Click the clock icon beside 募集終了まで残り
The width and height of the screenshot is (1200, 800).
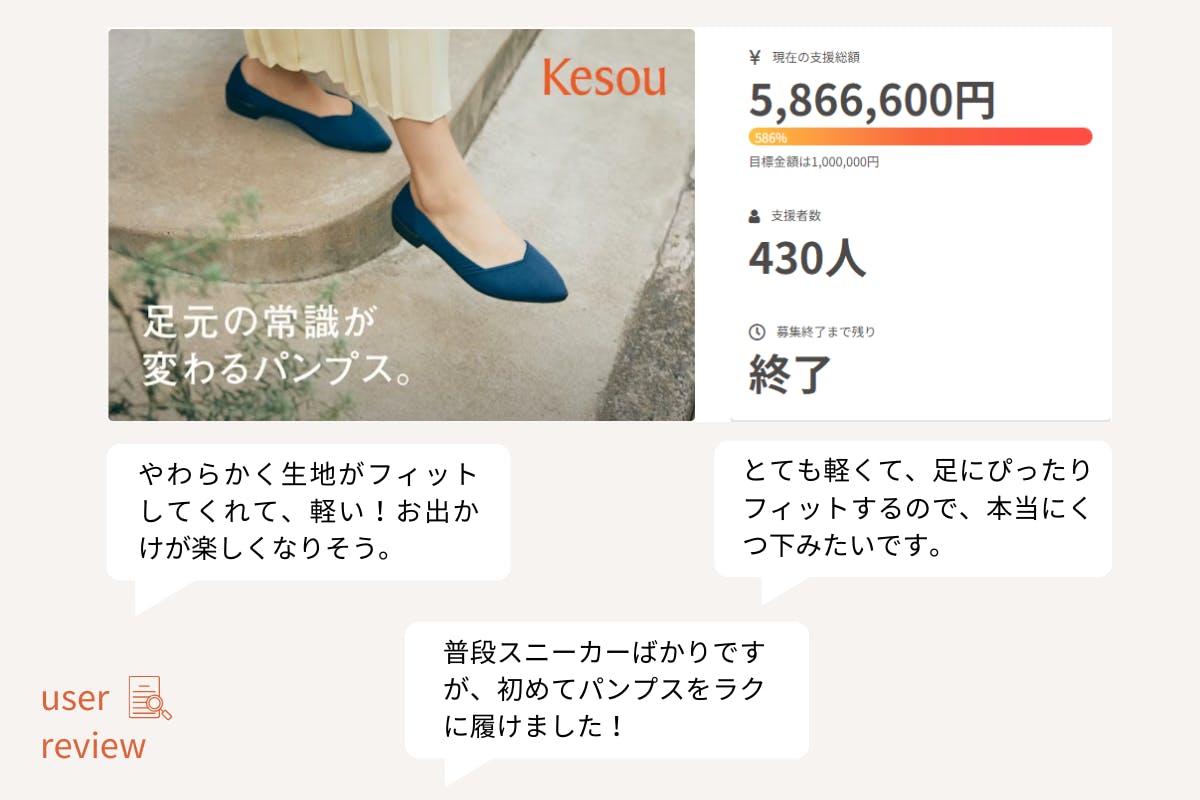click(x=756, y=332)
